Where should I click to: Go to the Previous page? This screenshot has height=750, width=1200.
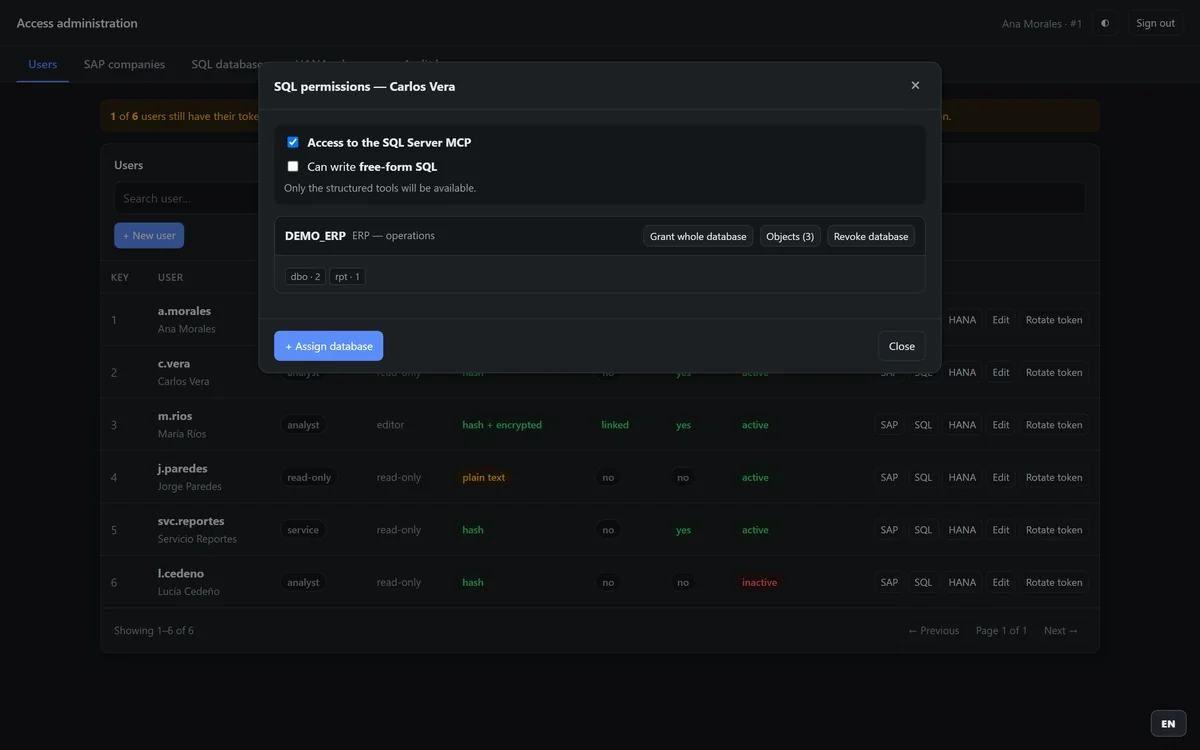click(933, 631)
